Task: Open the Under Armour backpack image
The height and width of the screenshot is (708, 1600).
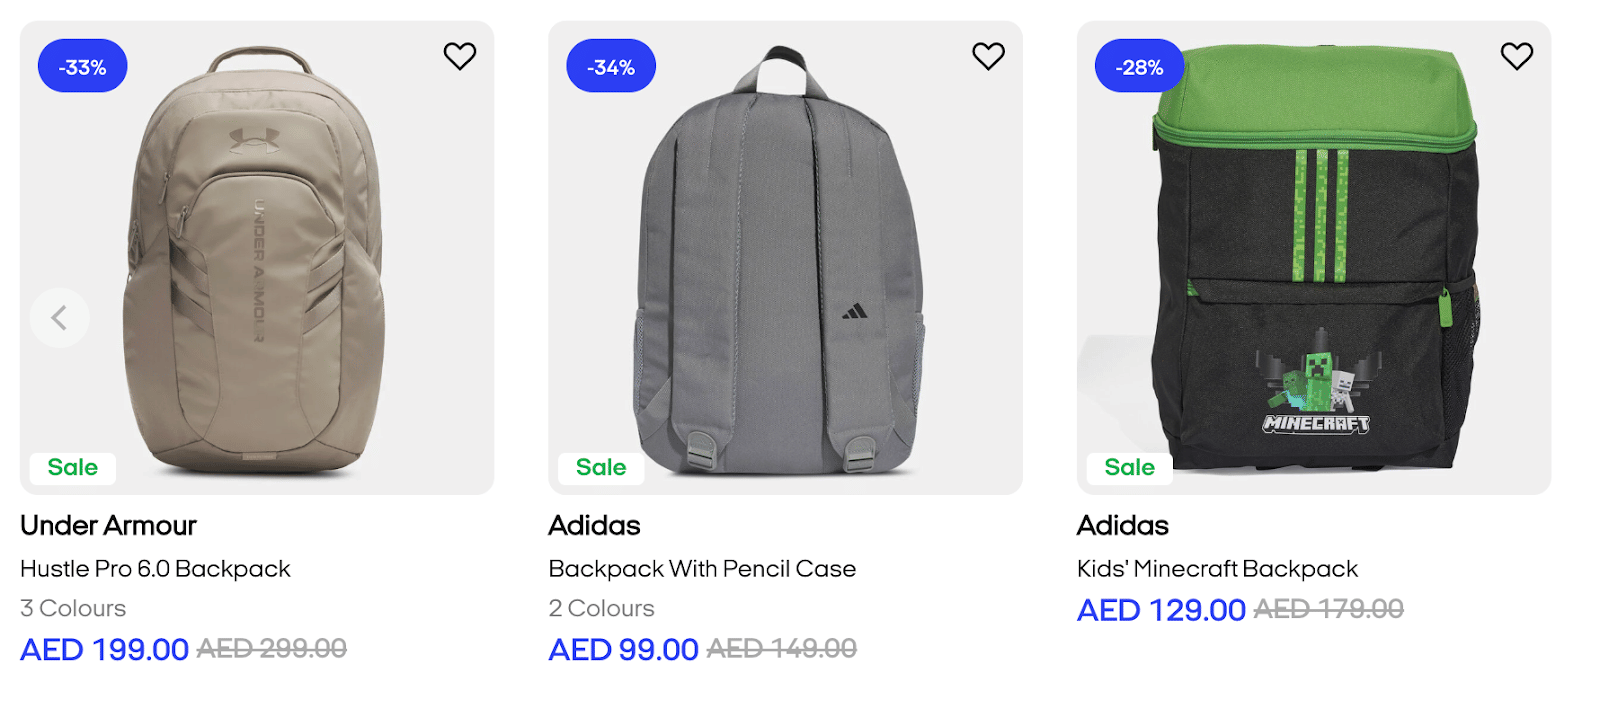Action: [x=256, y=260]
